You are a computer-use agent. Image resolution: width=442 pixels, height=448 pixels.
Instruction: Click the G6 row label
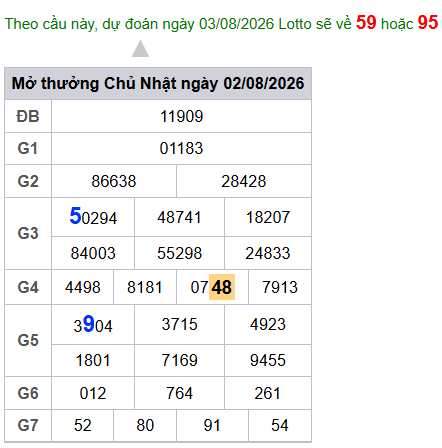point(28,393)
